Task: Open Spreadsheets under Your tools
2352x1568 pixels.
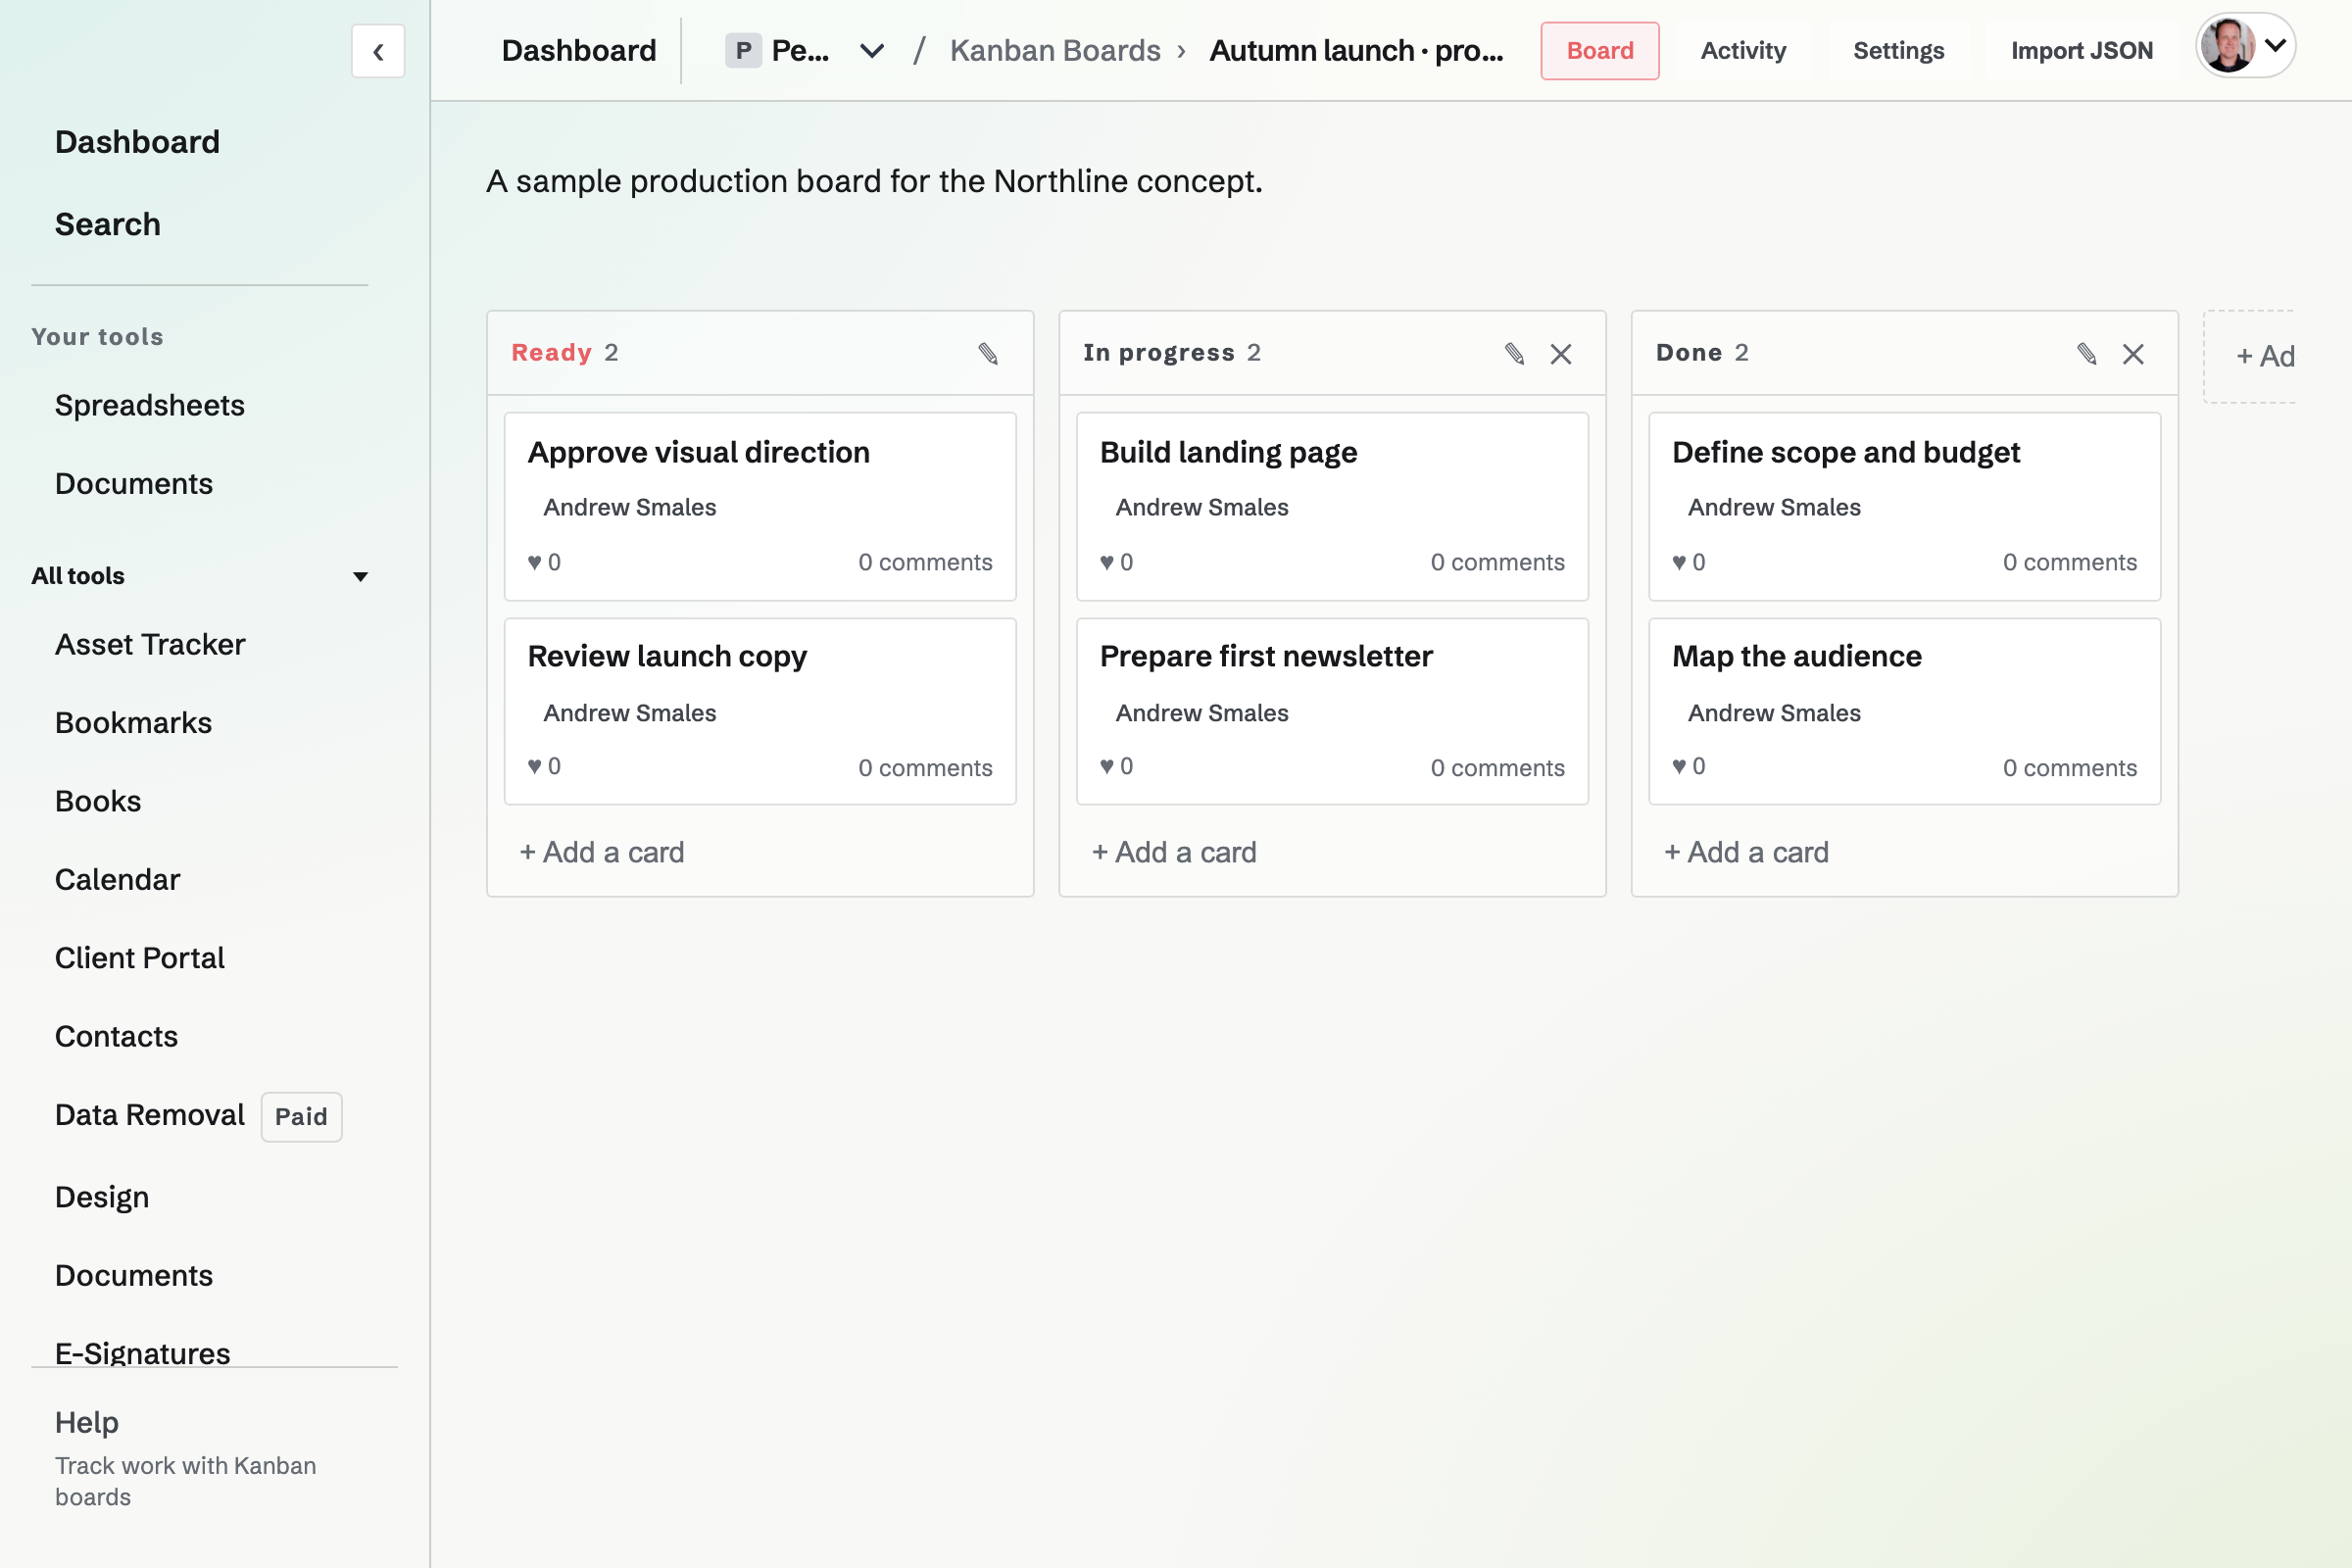Action: pos(150,405)
